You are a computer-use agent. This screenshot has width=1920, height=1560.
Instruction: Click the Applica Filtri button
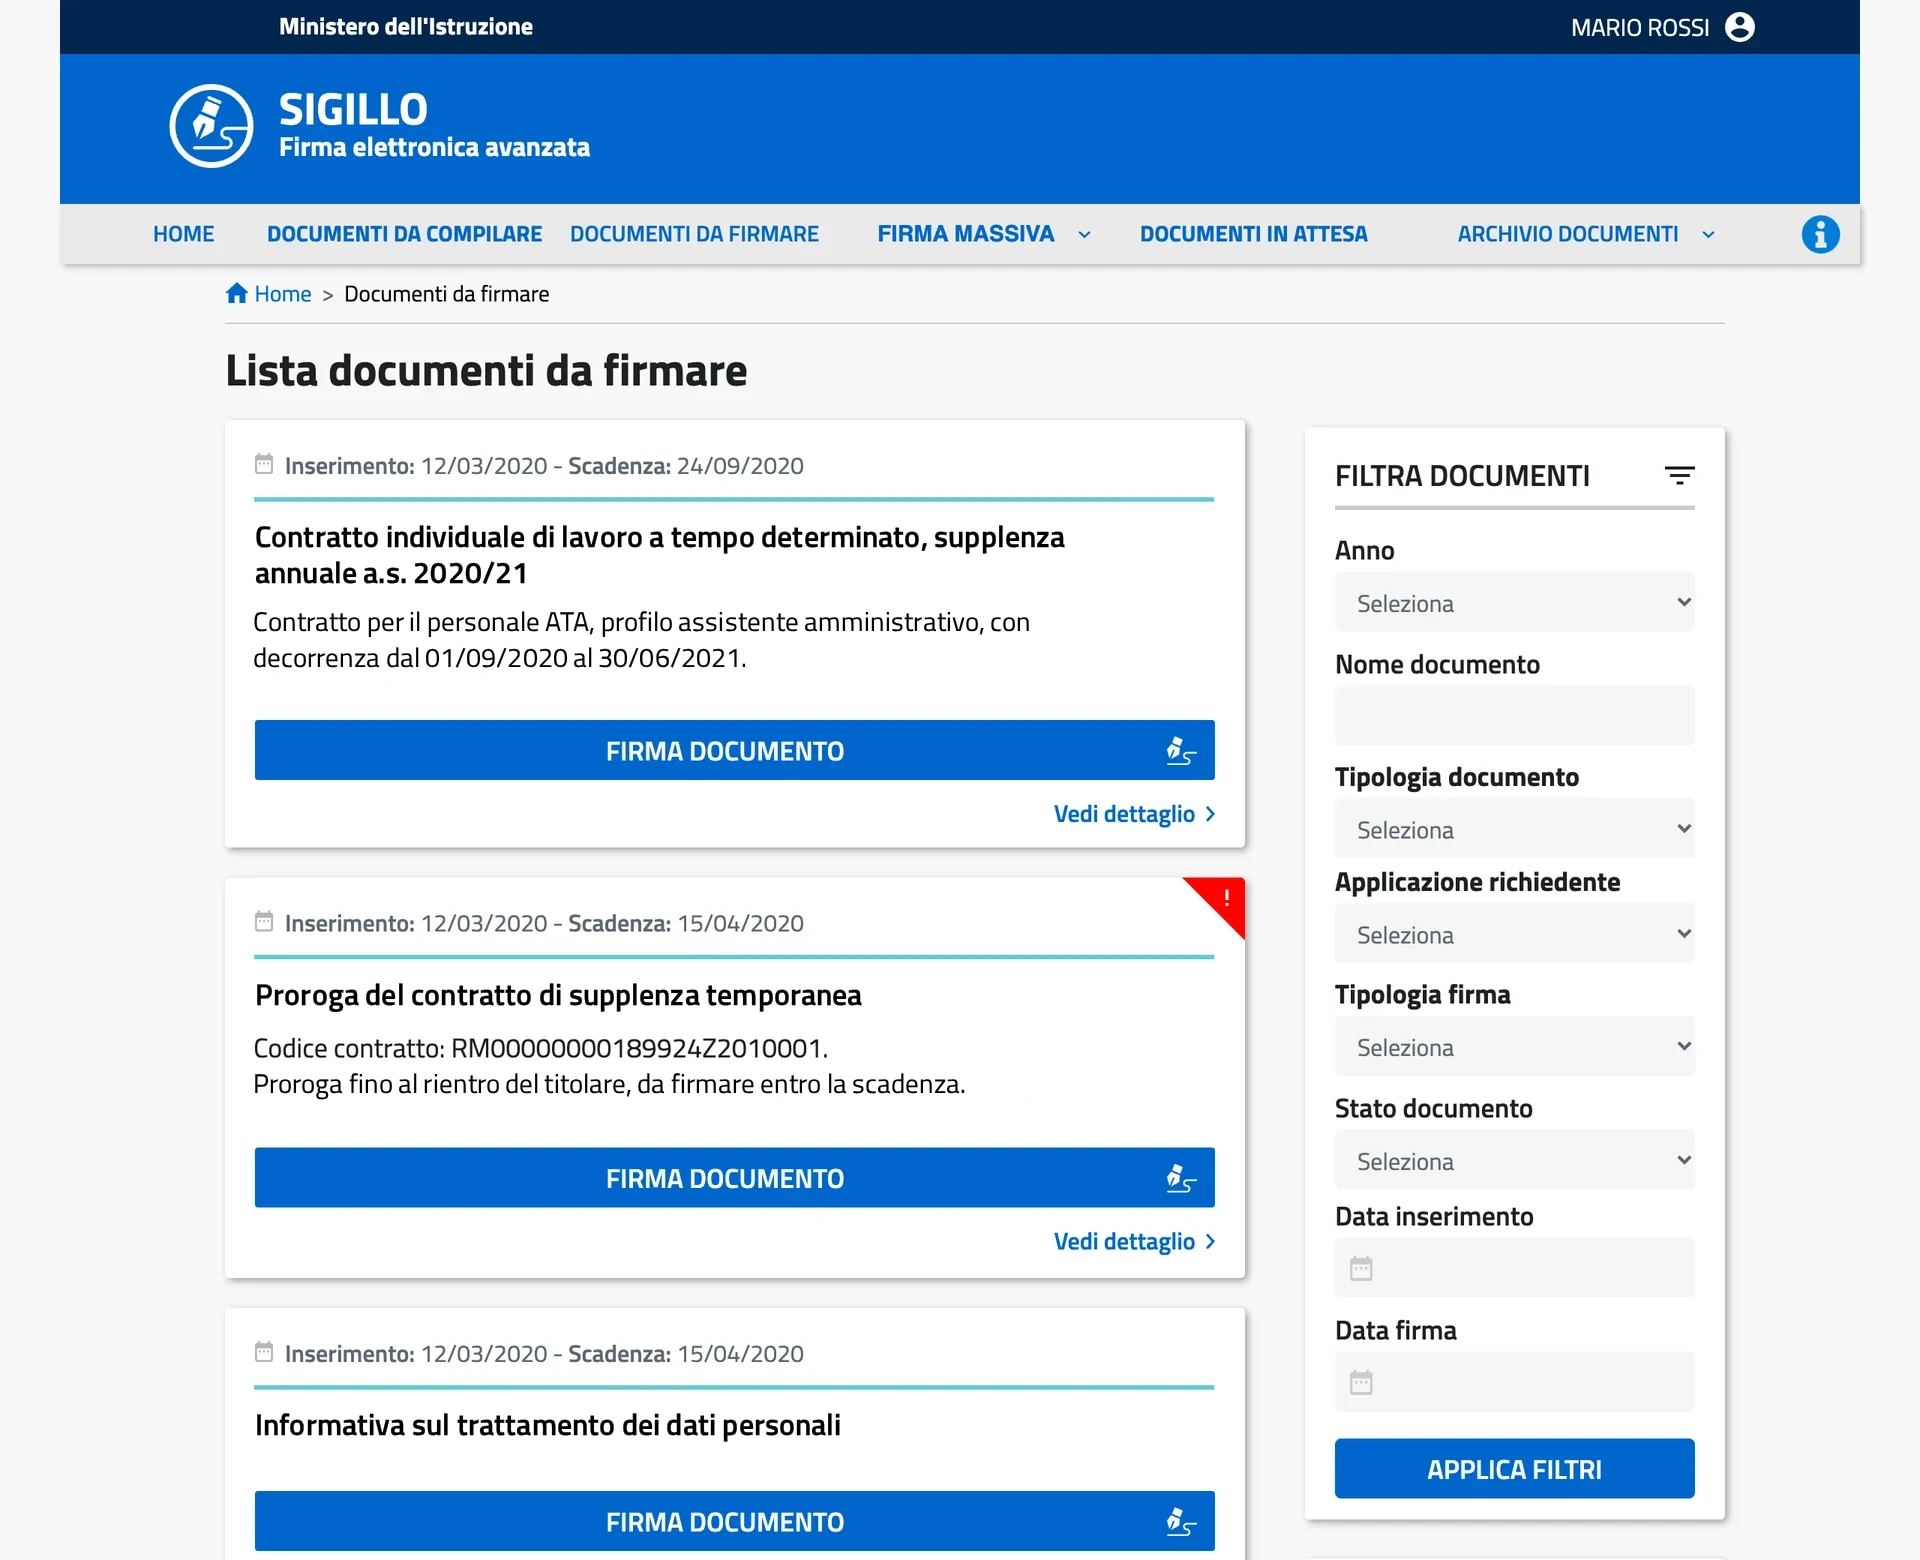click(1514, 1468)
